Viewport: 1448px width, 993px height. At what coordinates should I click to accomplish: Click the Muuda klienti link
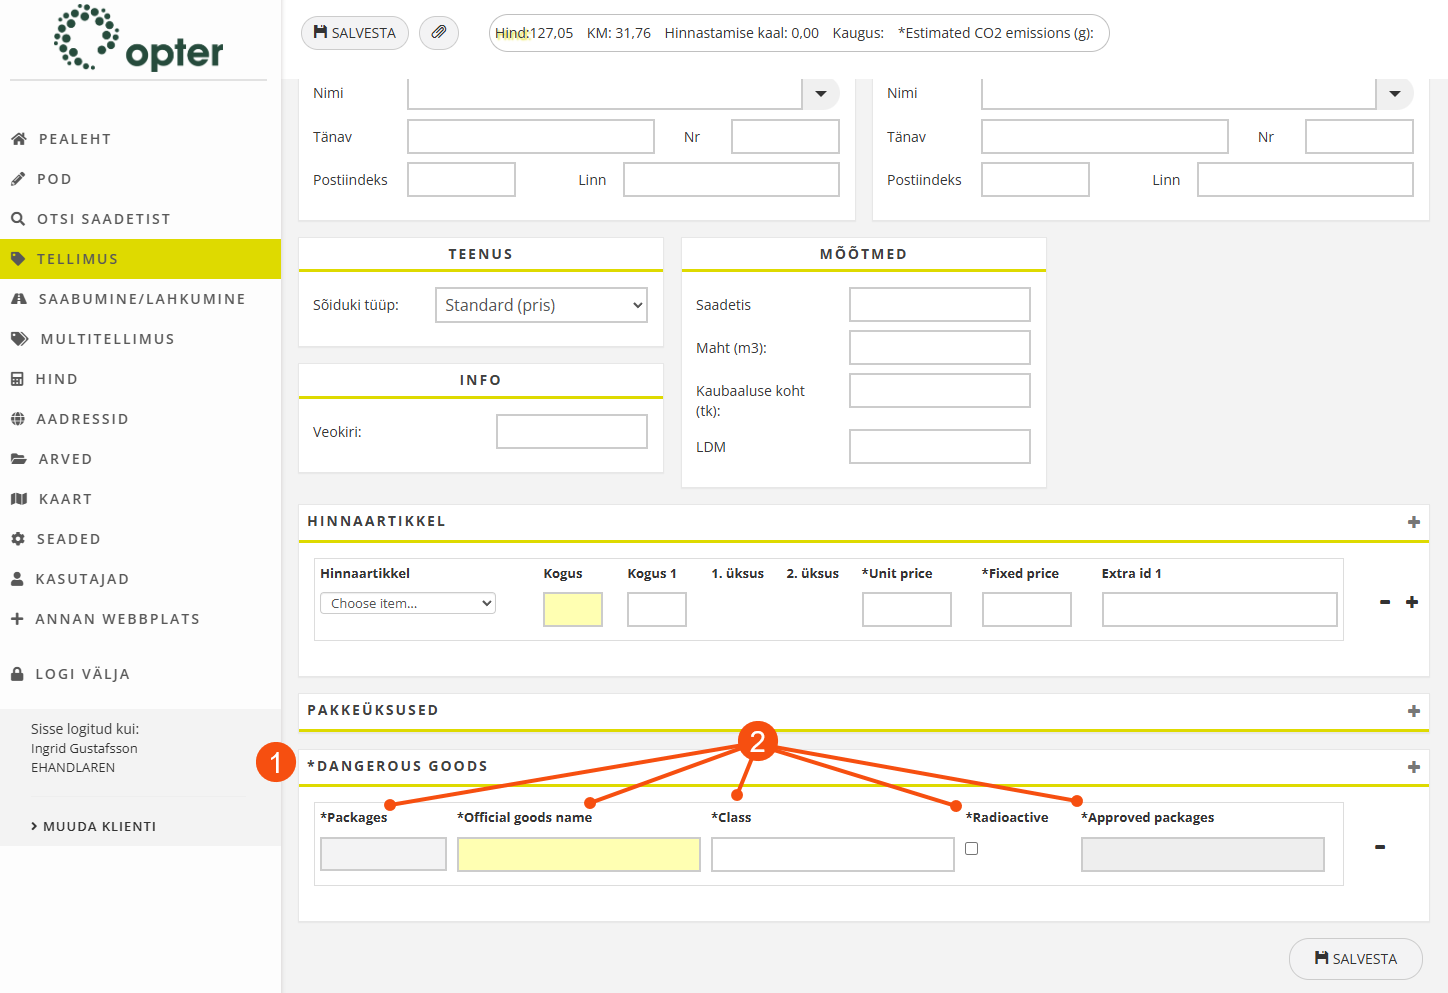(99, 826)
